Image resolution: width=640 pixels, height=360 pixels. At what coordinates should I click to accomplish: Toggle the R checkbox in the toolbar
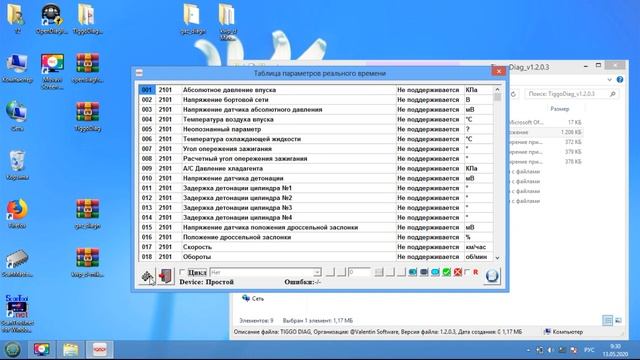click(467, 272)
